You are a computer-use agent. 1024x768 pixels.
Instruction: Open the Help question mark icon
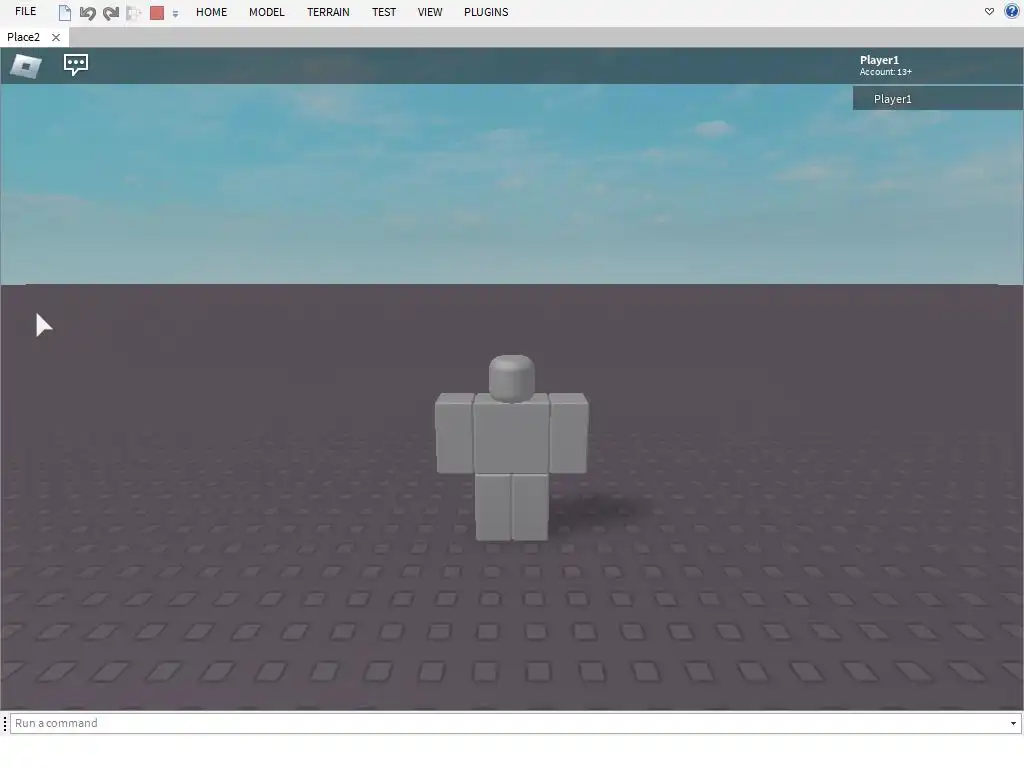tap(1012, 12)
